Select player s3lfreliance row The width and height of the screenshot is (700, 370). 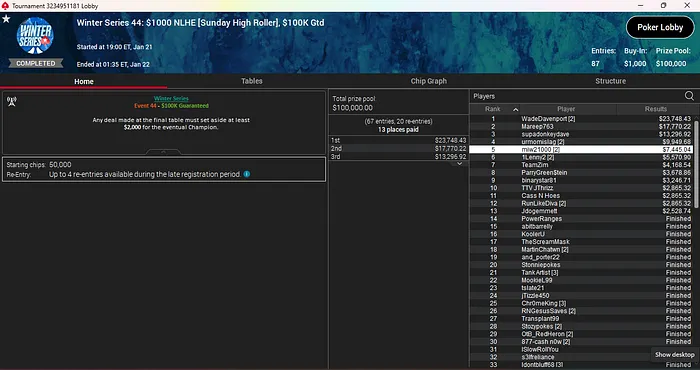581,357
